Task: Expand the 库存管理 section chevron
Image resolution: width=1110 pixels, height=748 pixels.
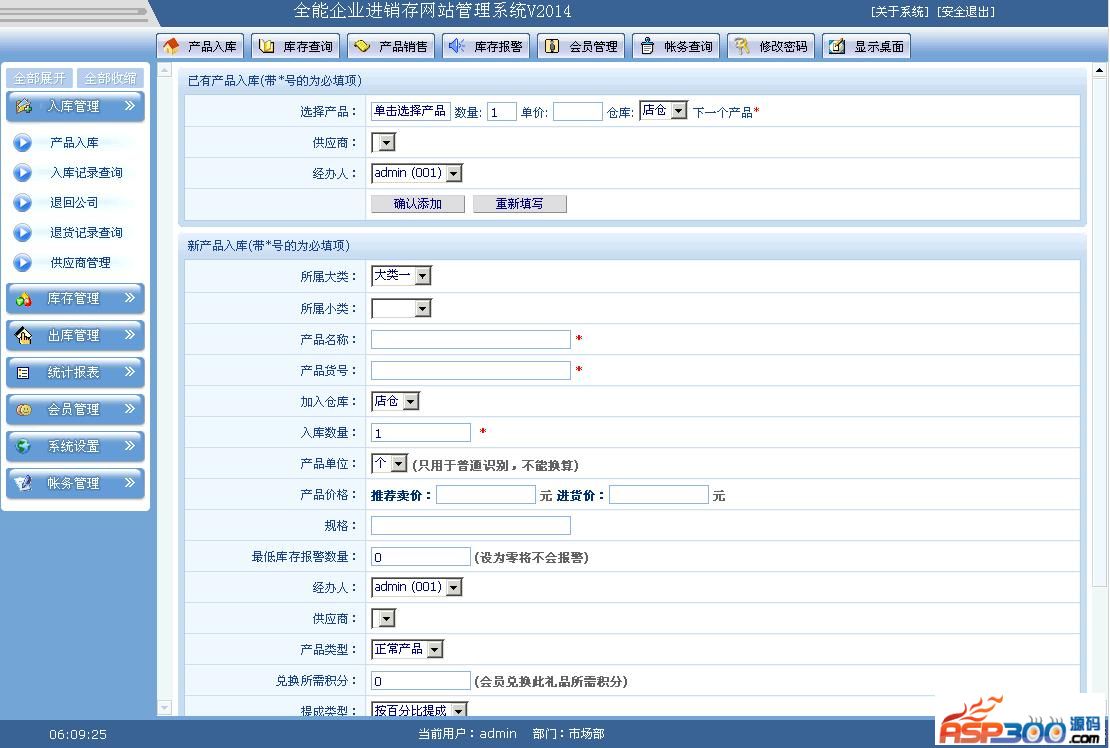Action: coord(130,298)
